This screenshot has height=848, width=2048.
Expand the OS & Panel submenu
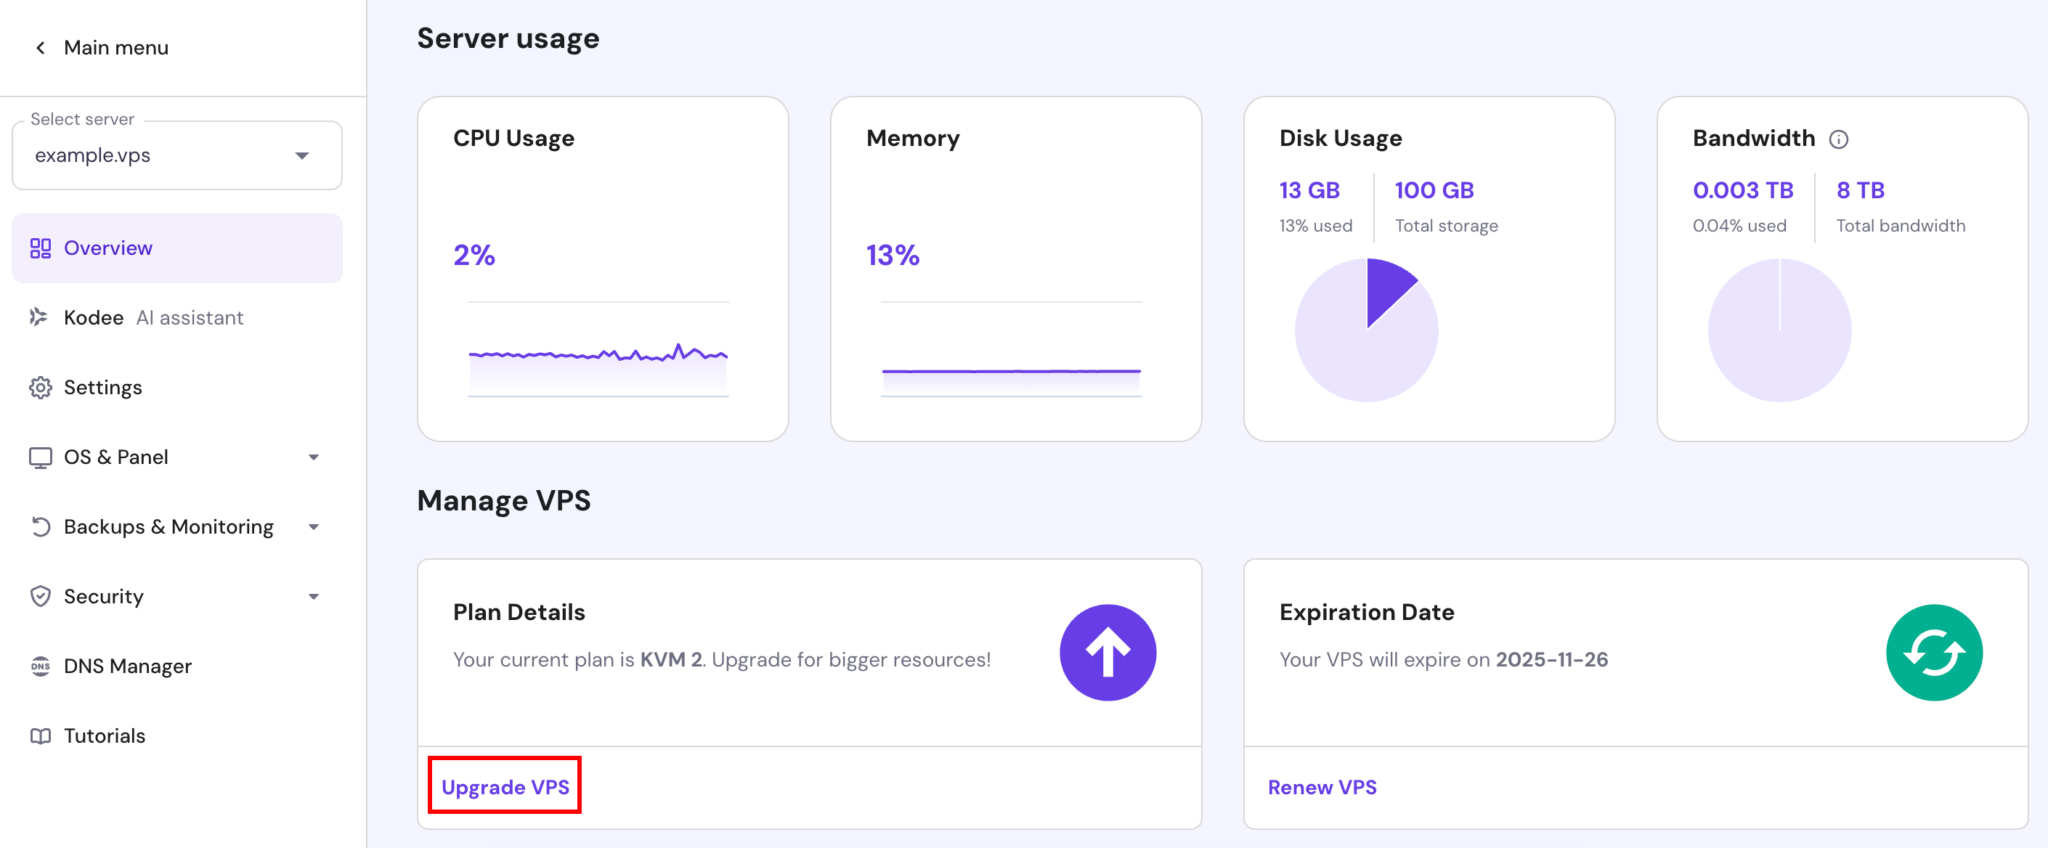[313, 457]
